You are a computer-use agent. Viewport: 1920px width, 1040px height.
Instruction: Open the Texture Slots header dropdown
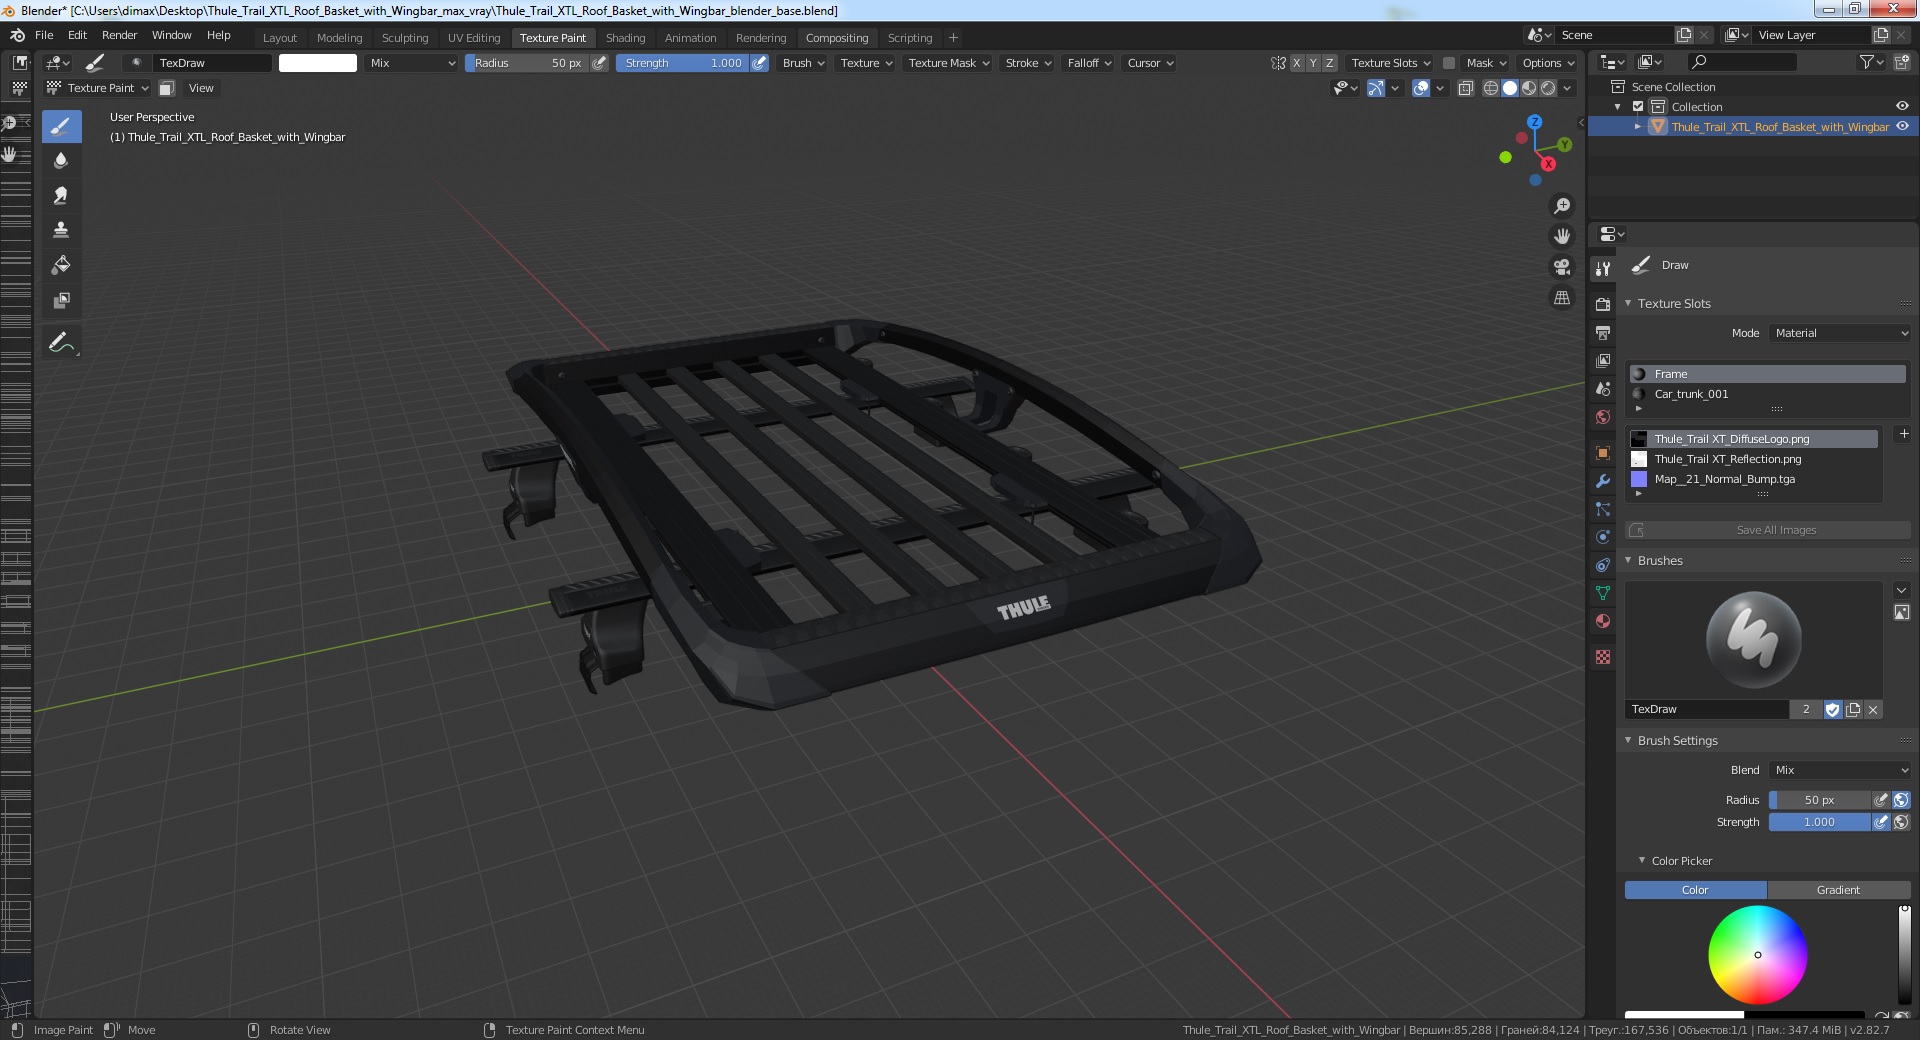click(1390, 63)
